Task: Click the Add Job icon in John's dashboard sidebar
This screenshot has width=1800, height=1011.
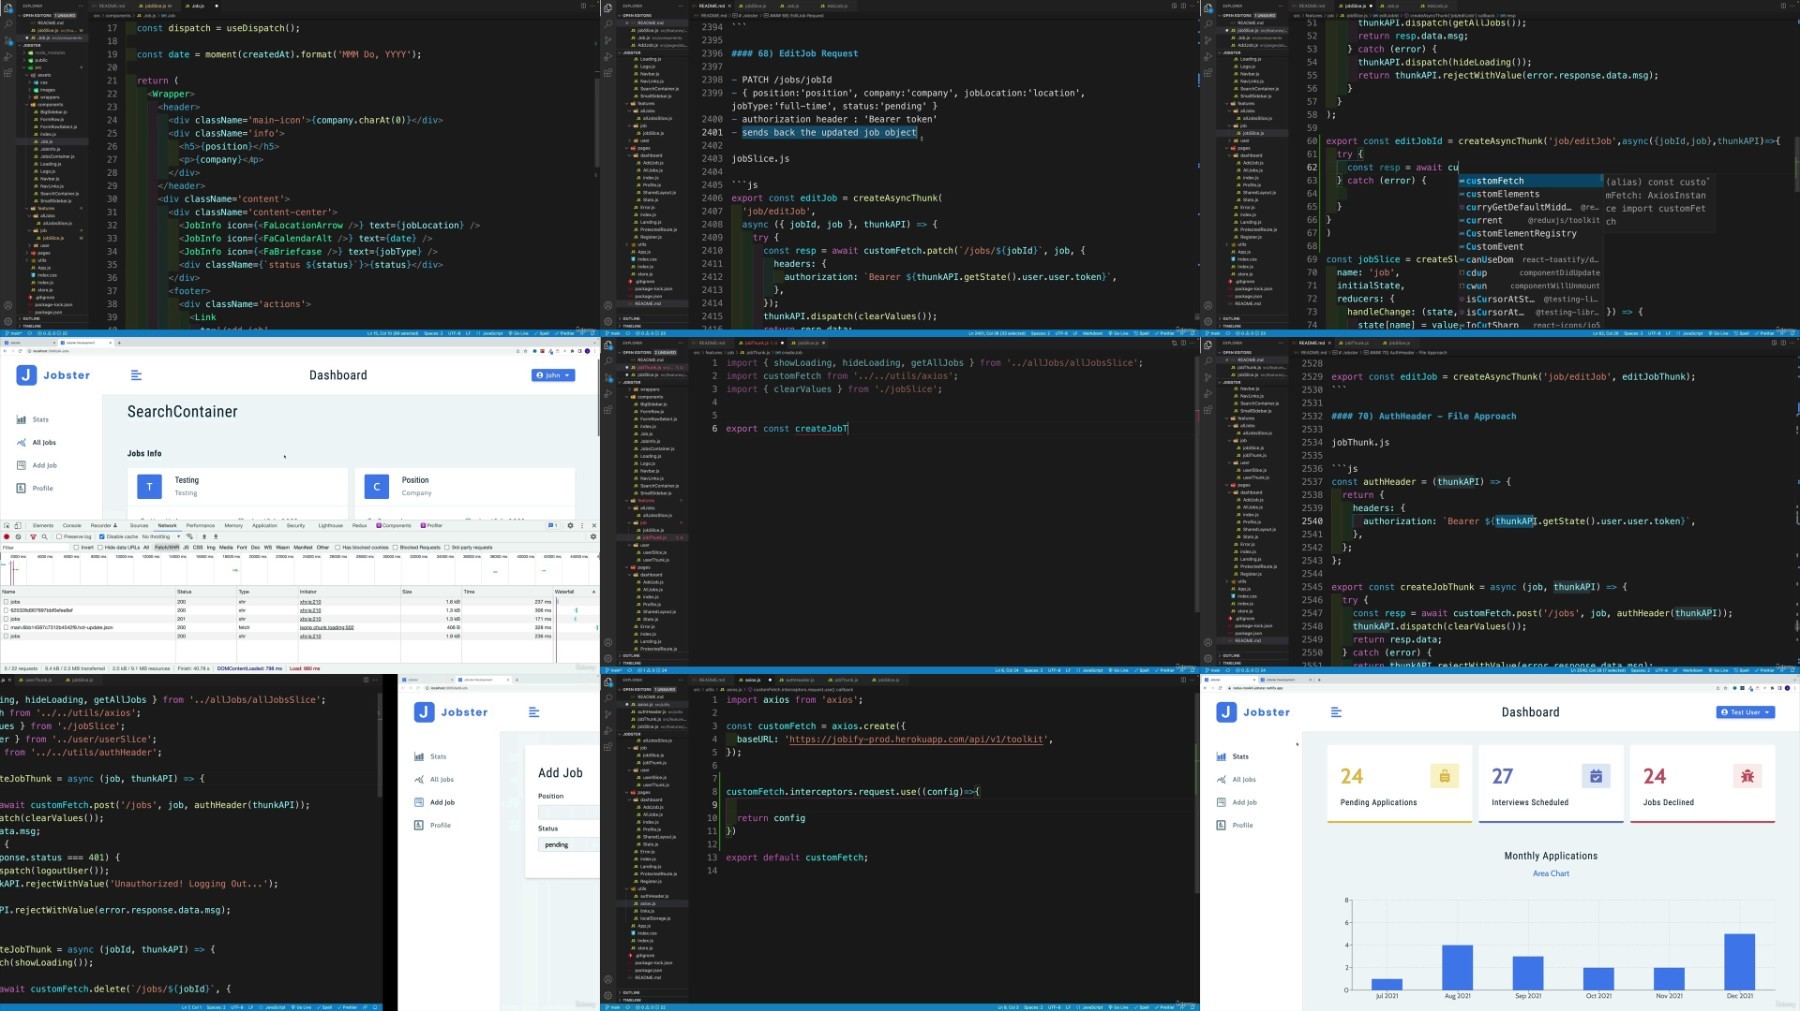Action: pyautogui.click(x=21, y=465)
